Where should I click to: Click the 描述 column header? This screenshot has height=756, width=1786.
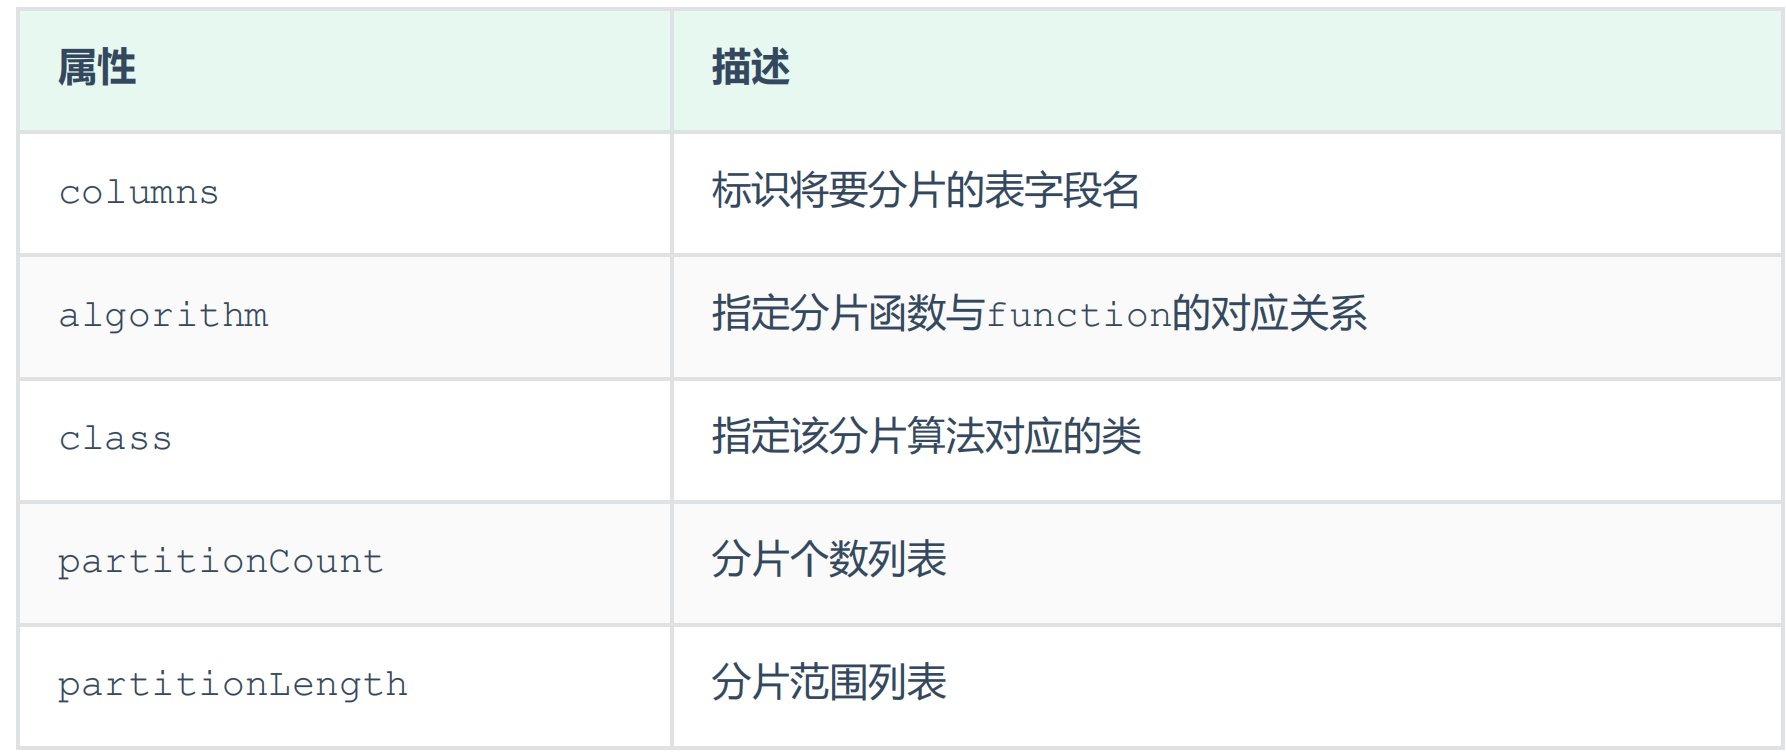pyautogui.click(x=750, y=69)
